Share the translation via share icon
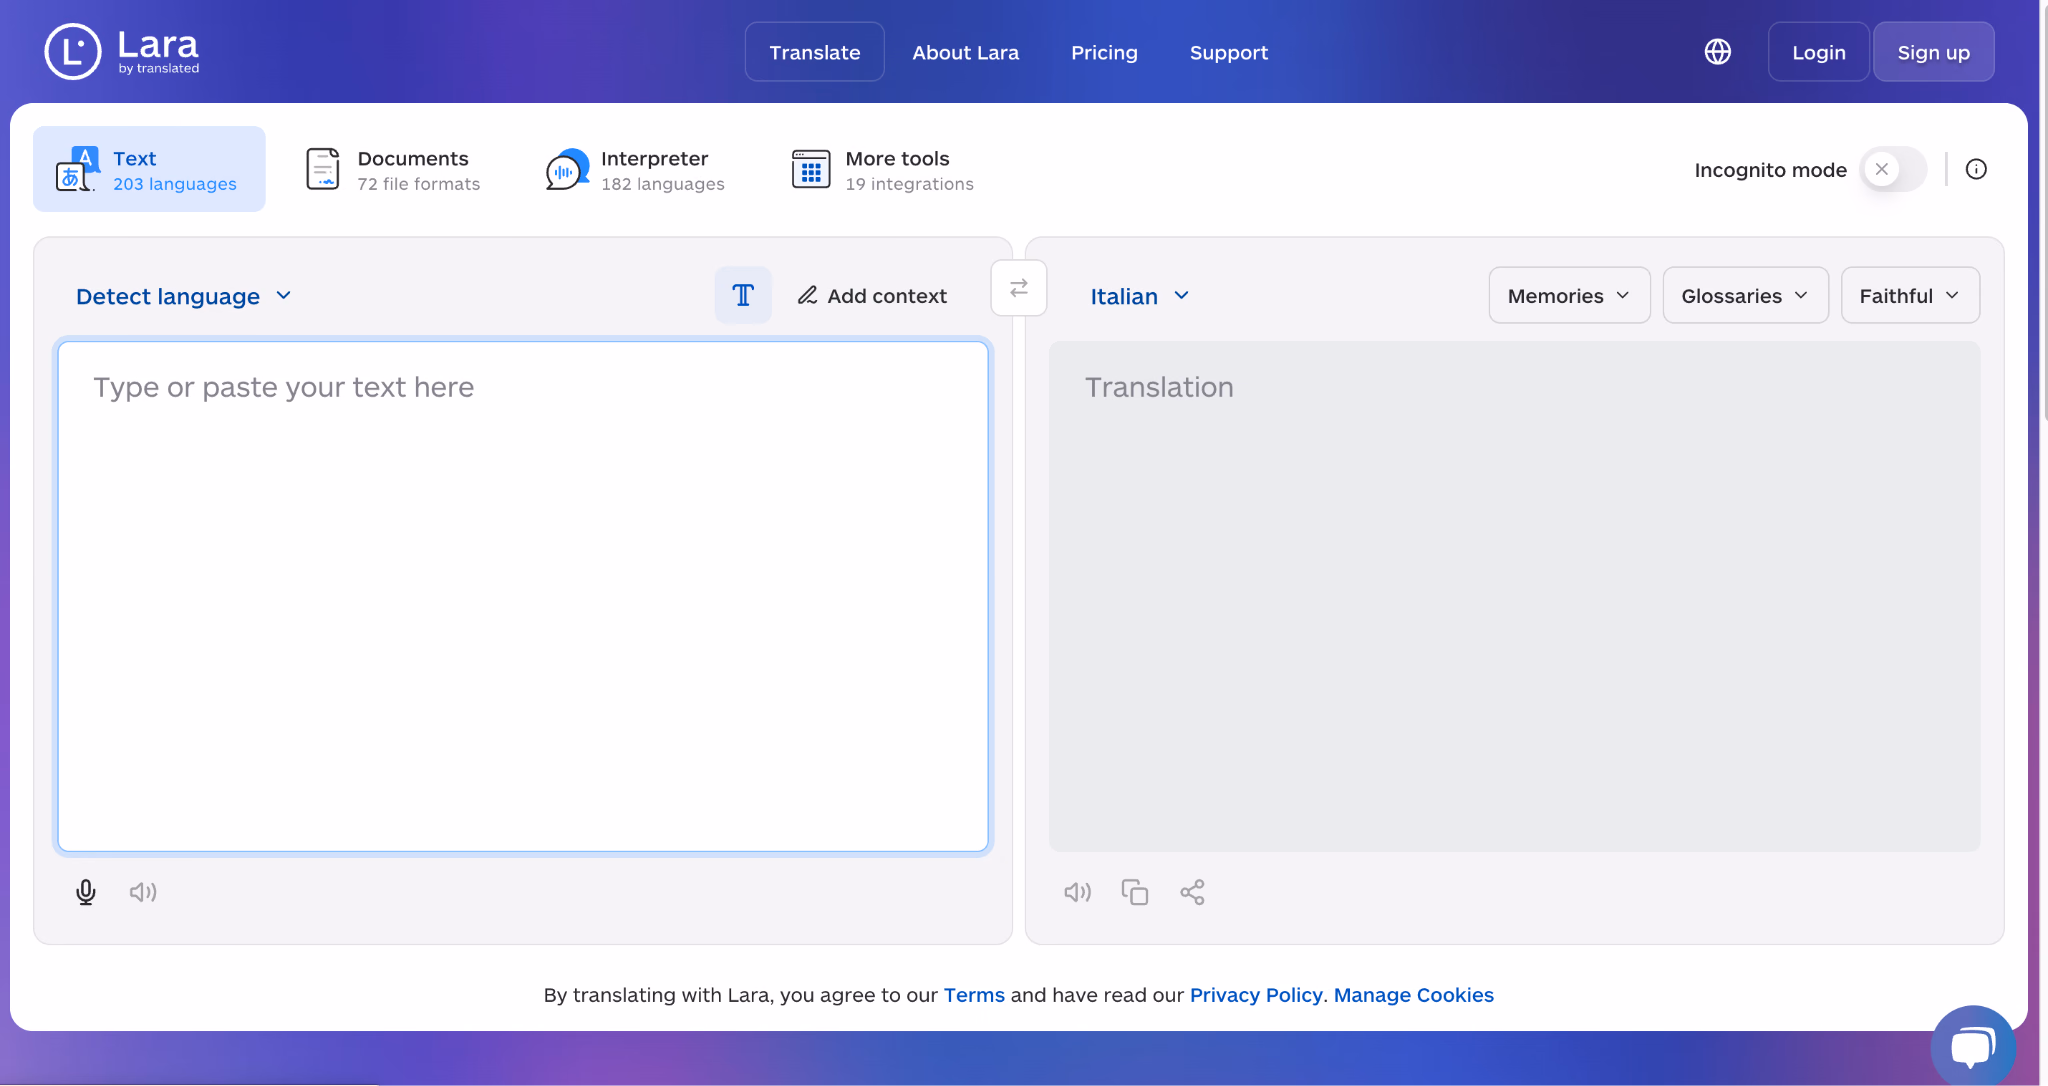Viewport: 2048px width, 1086px height. pyautogui.click(x=1192, y=892)
